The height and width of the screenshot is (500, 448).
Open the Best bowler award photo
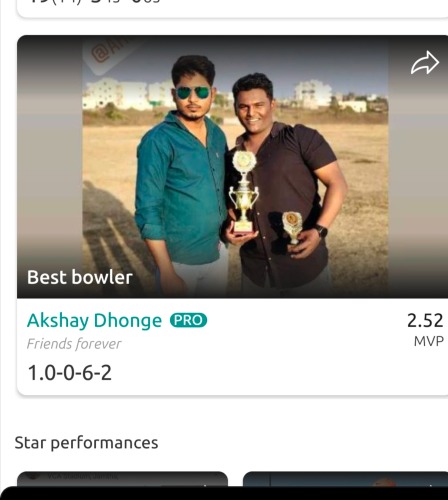(235, 167)
